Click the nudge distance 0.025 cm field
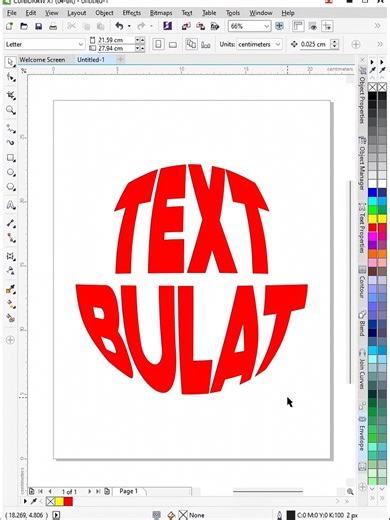Viewport: 390px width, 520px height. tap(314, 44)
